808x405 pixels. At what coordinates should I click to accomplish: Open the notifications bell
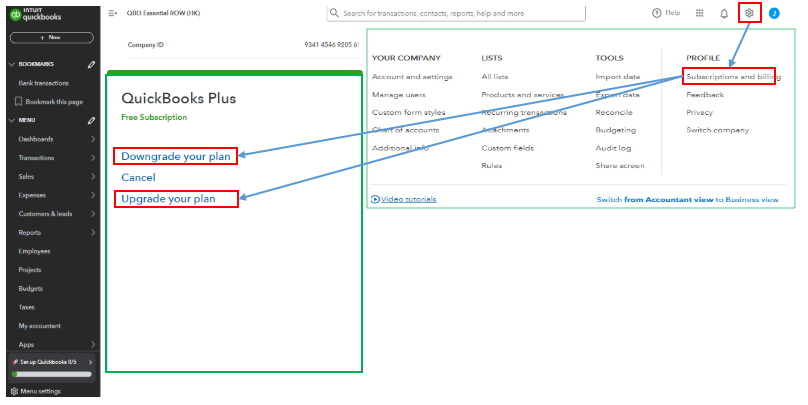(724, 14)
